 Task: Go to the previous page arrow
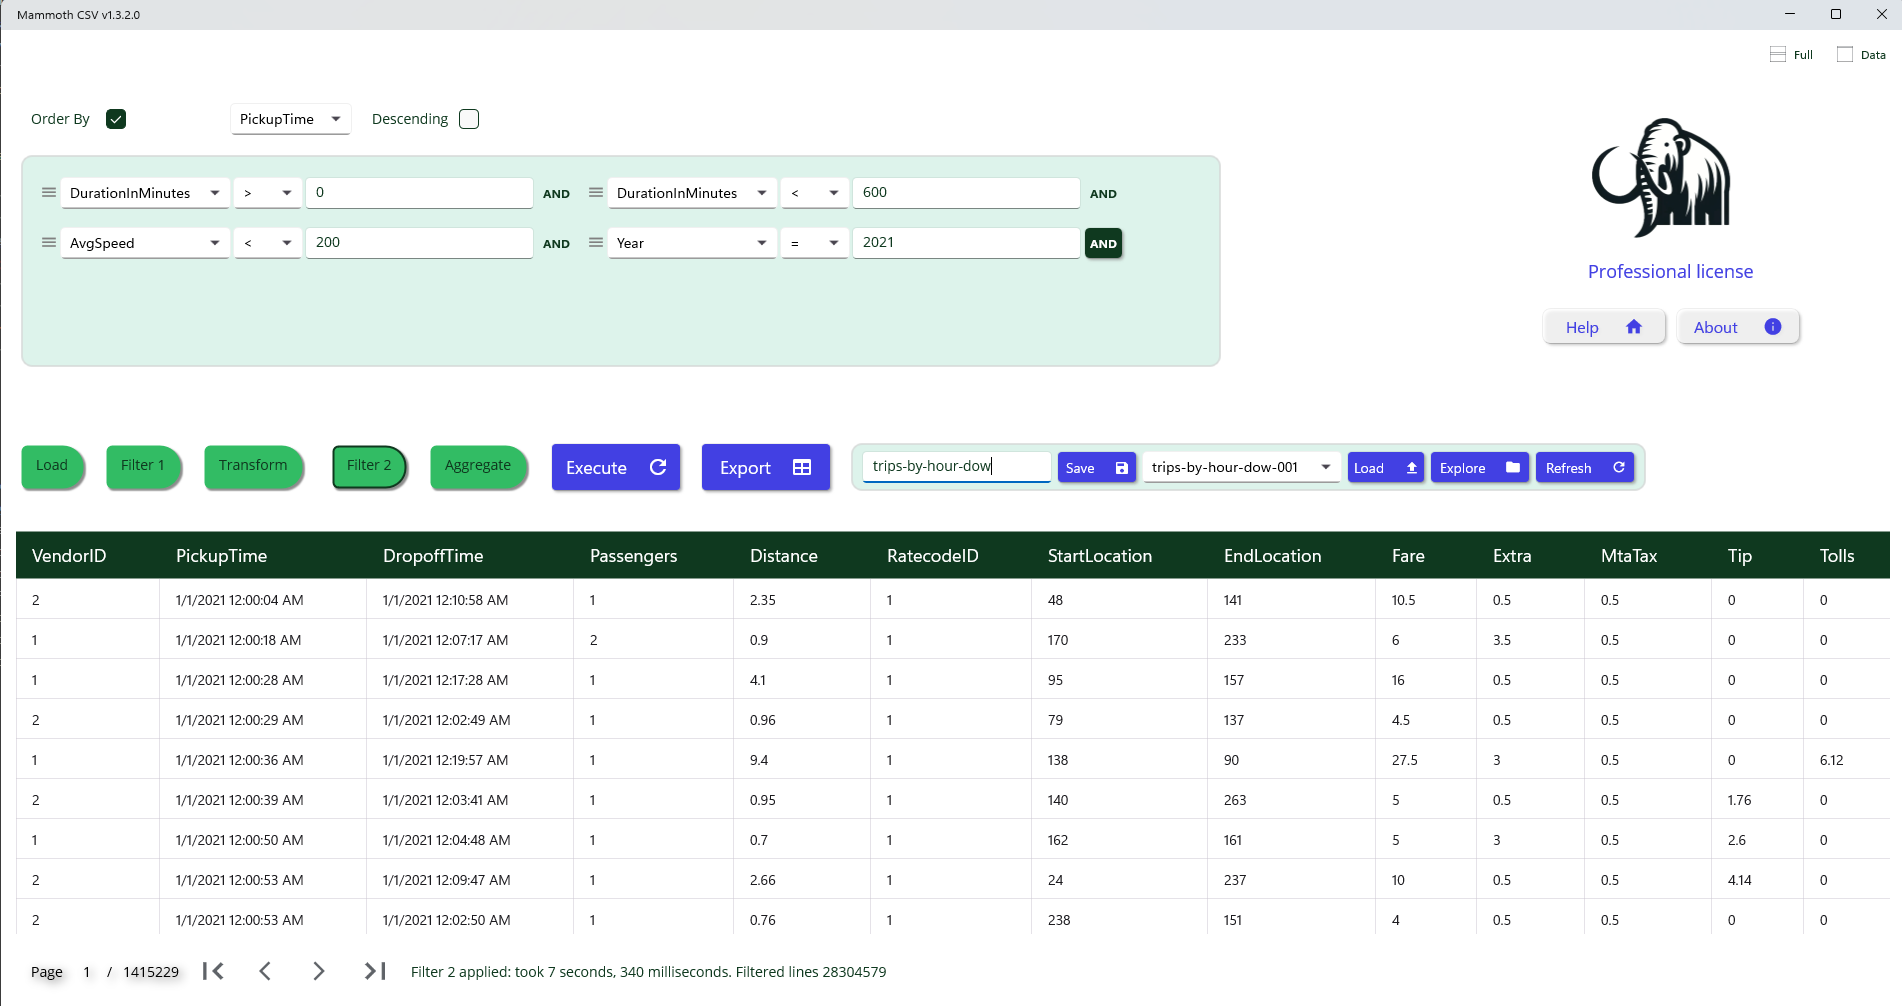pos(265,971)
